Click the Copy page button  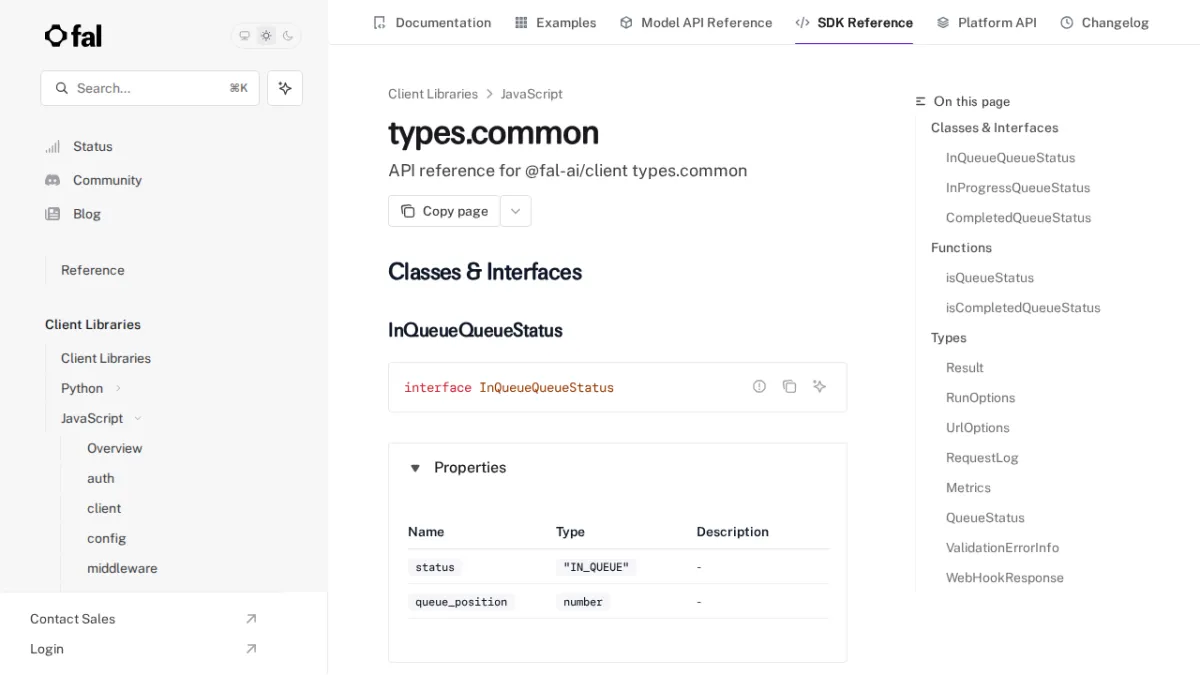tap(444, 211)
